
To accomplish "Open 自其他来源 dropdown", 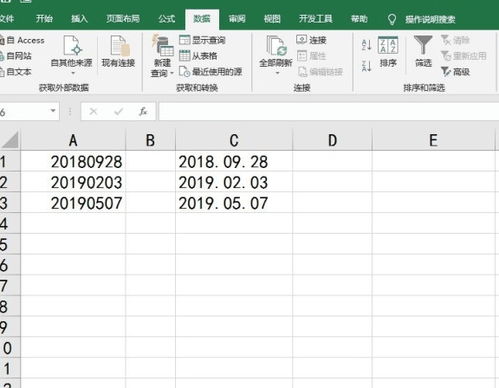I will click(72, 55).
